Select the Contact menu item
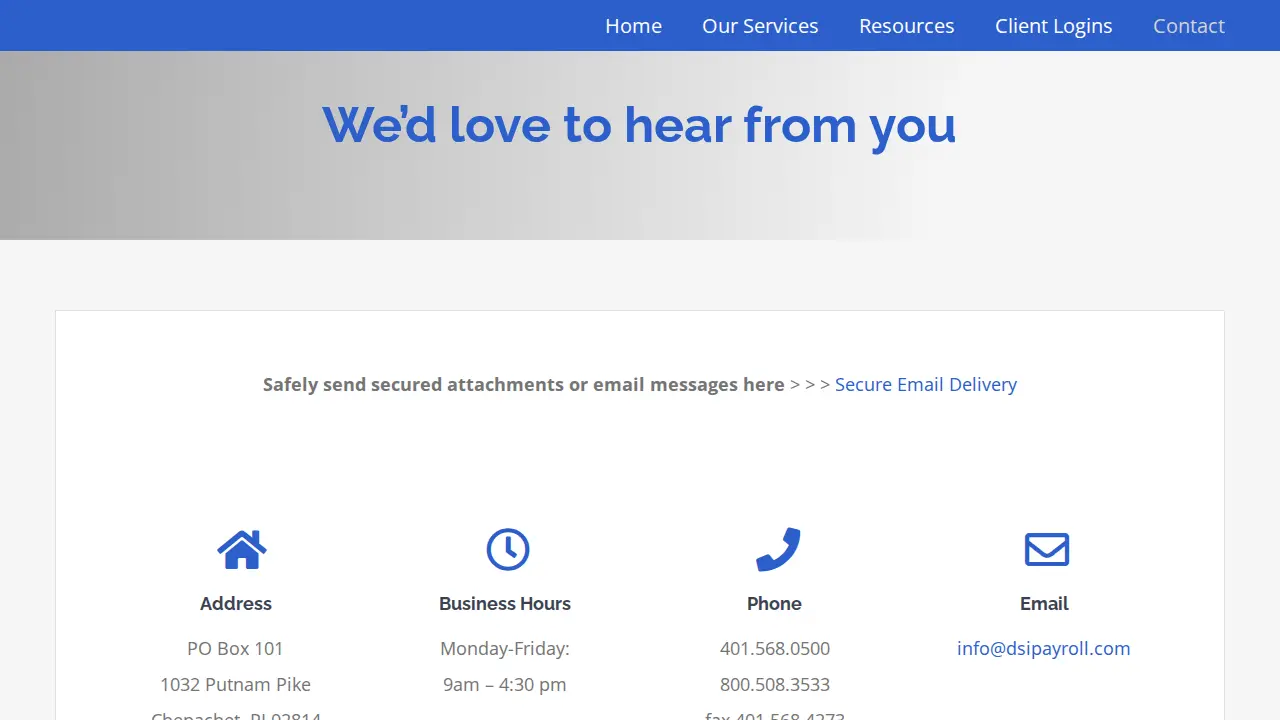The height and width of the screenshot is (720, 1280). (1189, 26)
